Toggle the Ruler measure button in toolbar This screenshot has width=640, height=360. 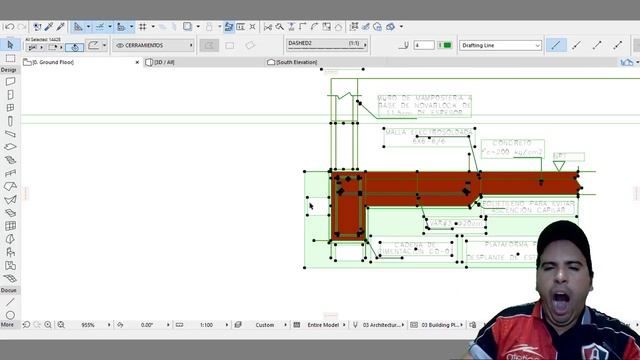point(121,27)
